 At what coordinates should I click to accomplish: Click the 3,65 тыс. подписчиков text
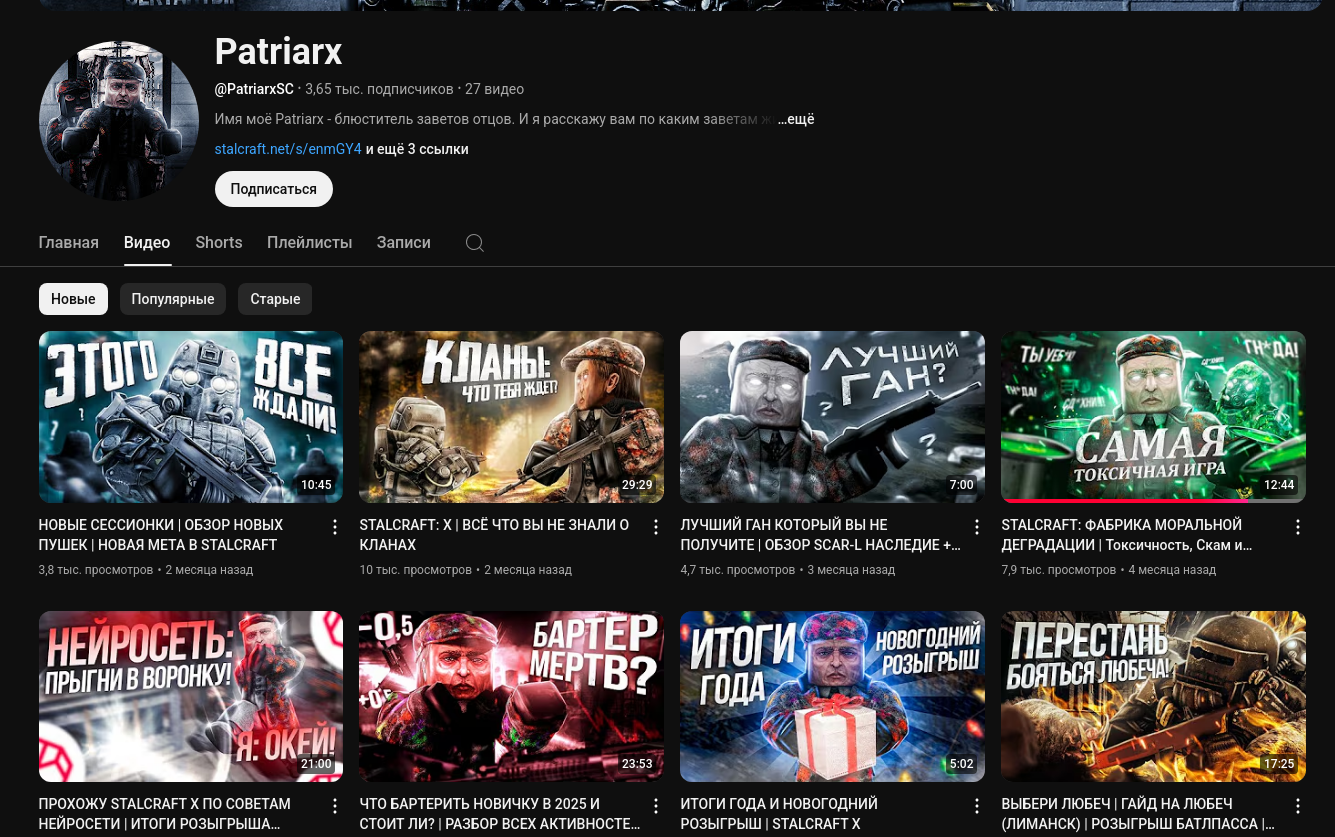[x=379, y=89]
